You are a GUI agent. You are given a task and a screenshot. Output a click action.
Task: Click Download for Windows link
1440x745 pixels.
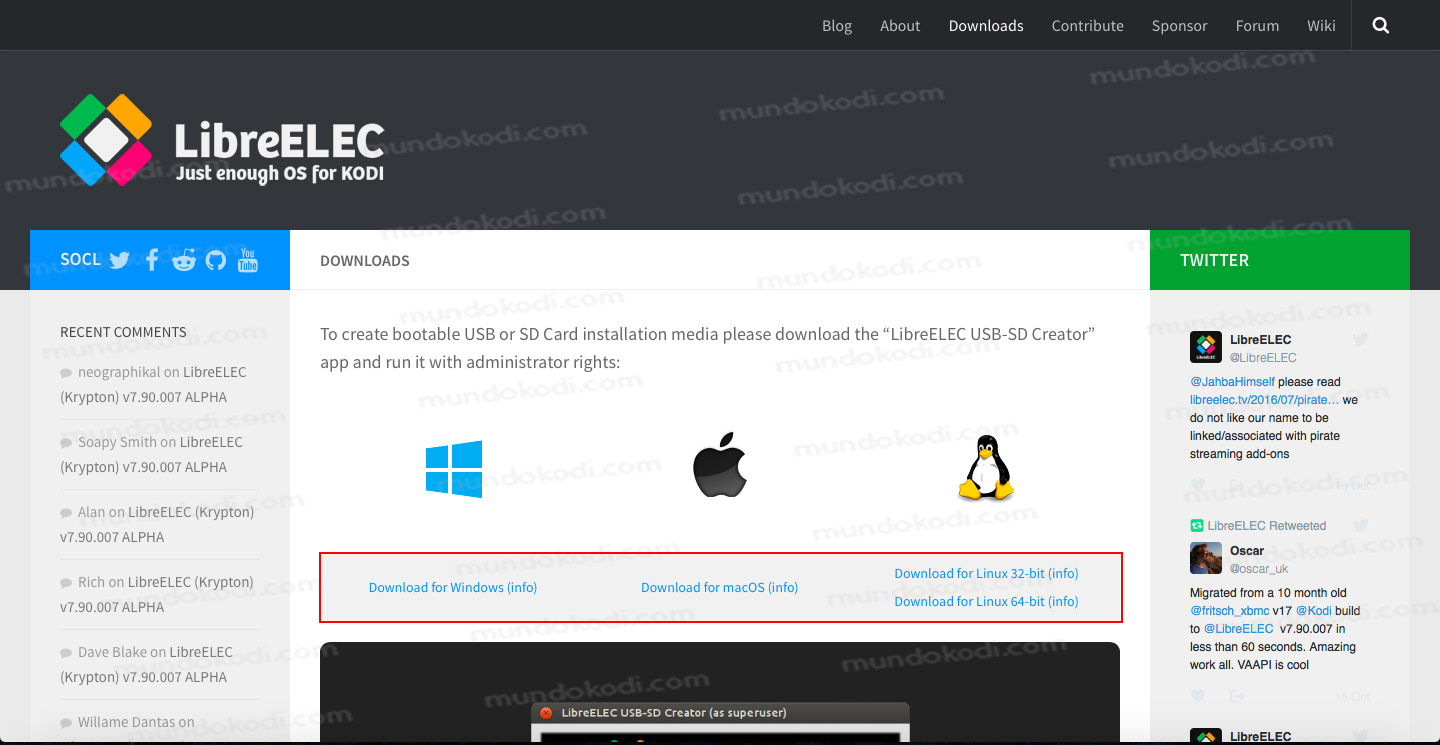[453, 588]
